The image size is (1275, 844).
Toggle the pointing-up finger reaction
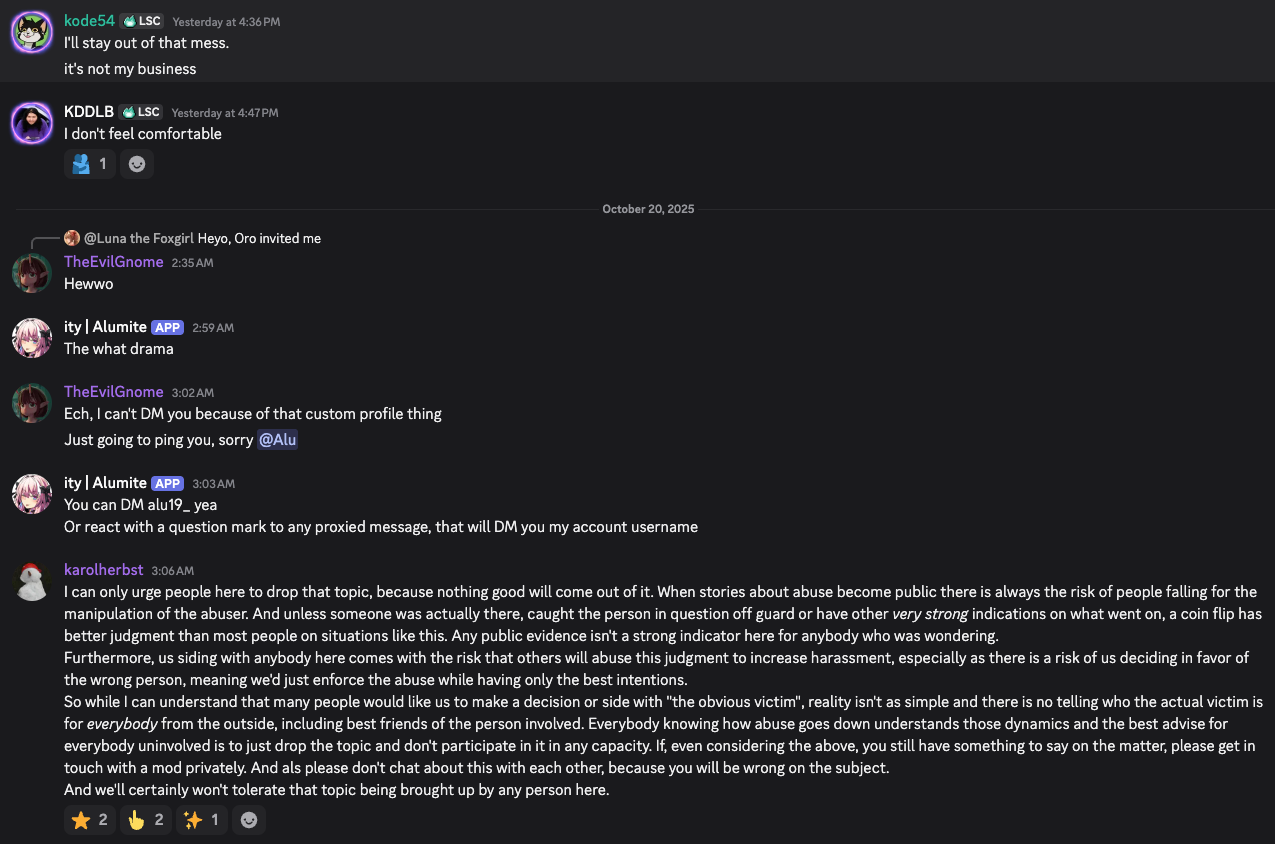coord(146,820)
